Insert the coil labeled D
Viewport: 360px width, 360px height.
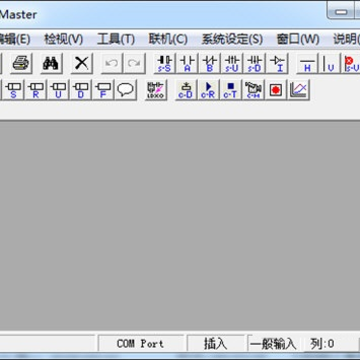[80, 90]
